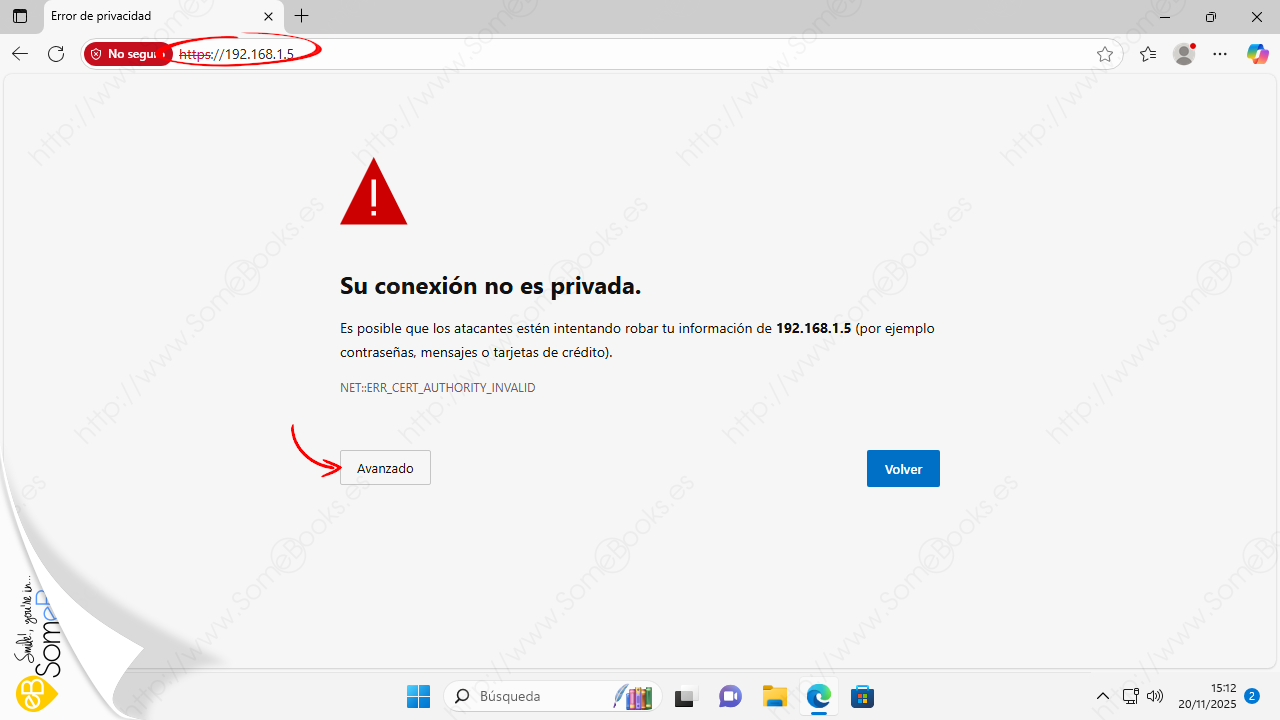Click the browser back arrow
1280x720 pixels.
pyautogui.click(x=20, y=54)
